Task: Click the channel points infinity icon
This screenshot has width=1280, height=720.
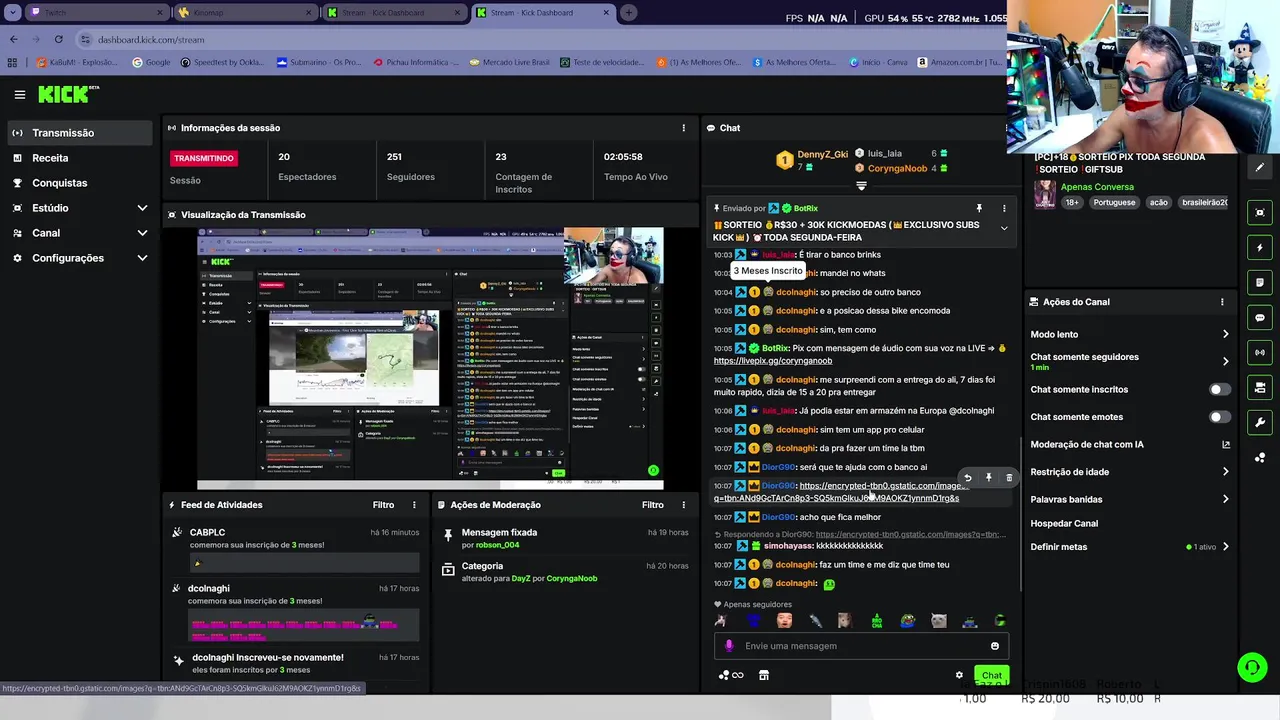Action: point(731,675)
